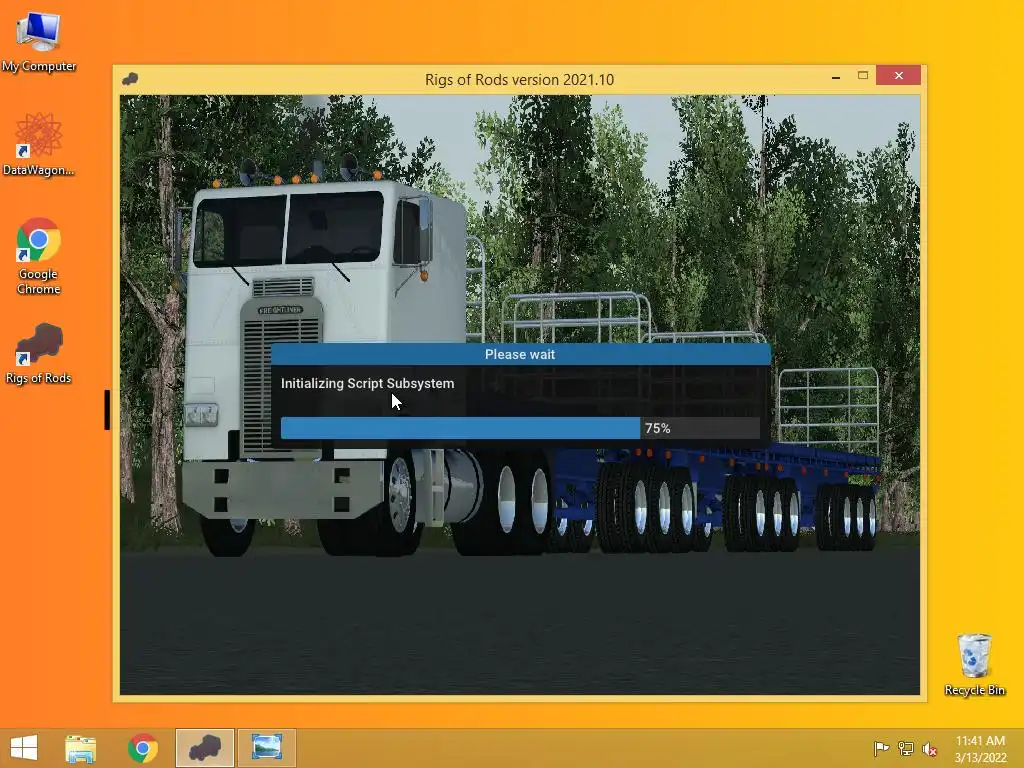Select the Rigs of Rods desktop shortcut
The image size is (1024, 768).
coord(39,353)
